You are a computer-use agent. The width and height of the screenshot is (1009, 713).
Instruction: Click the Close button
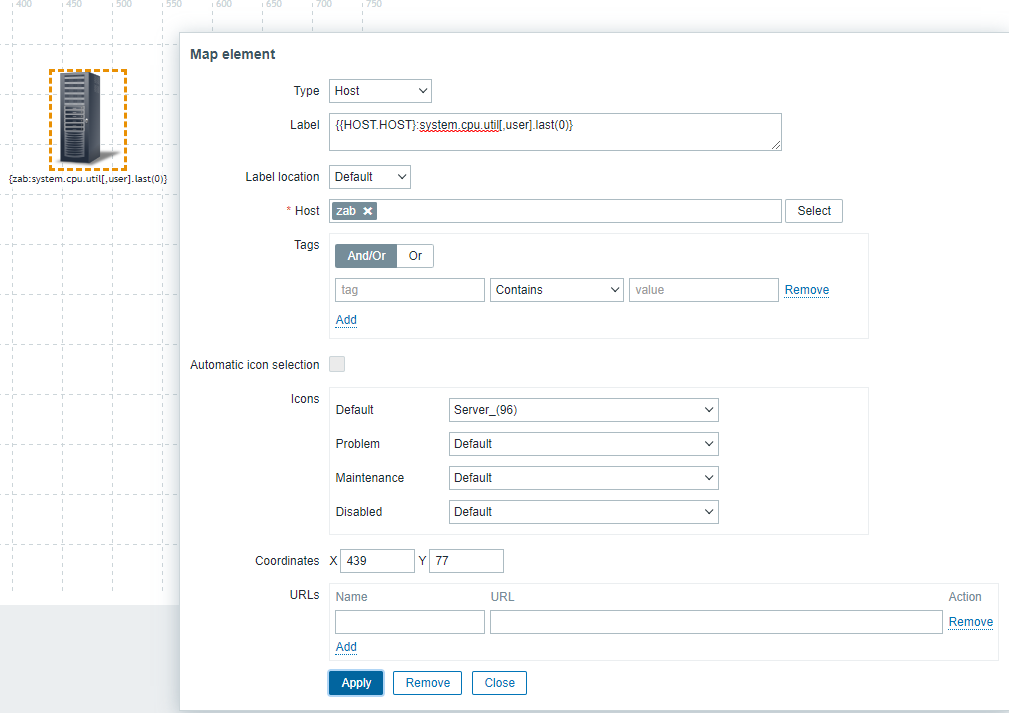click(499, 683)
